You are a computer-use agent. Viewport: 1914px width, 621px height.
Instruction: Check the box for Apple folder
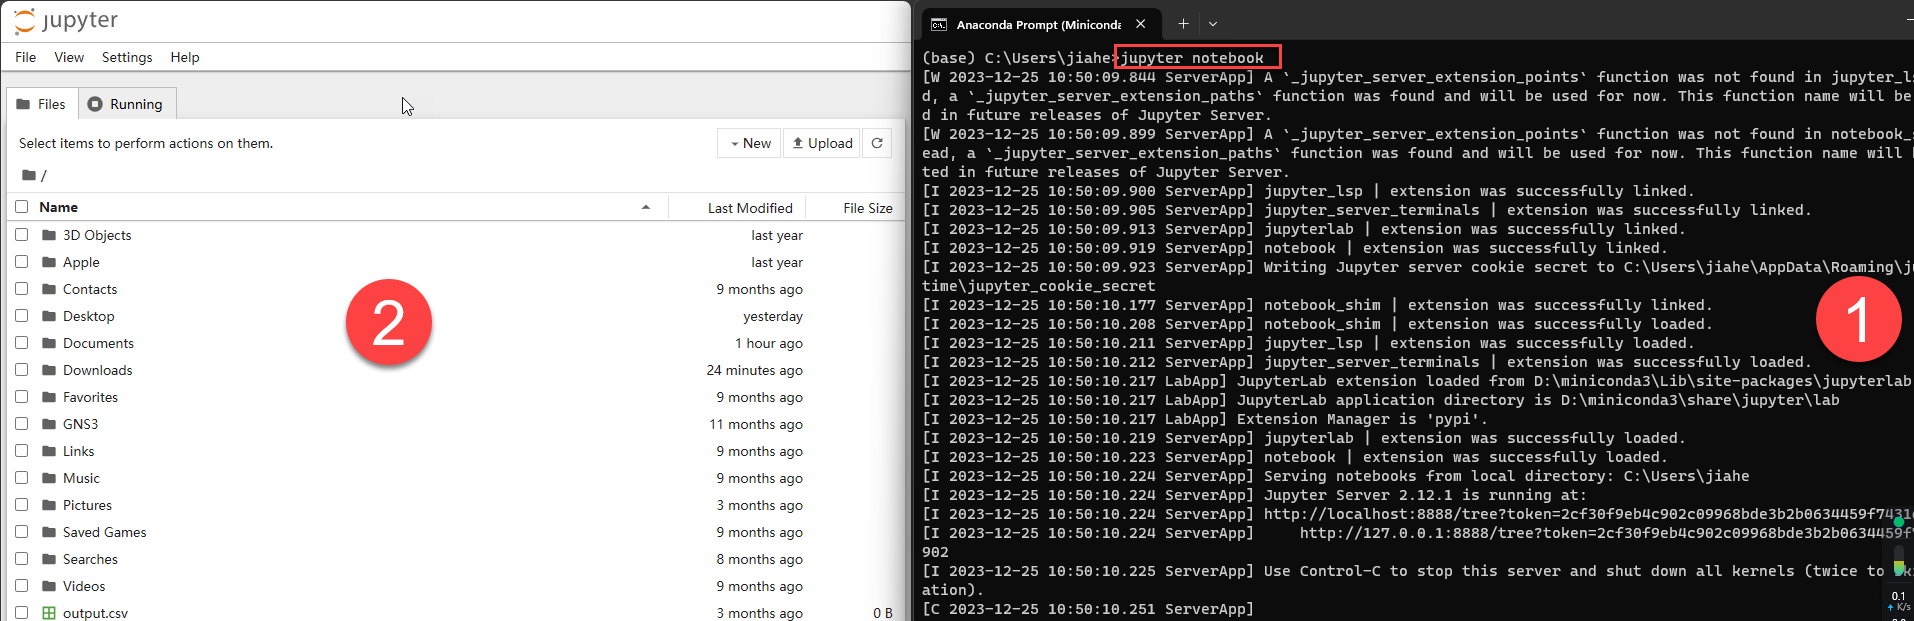(21, 261)
